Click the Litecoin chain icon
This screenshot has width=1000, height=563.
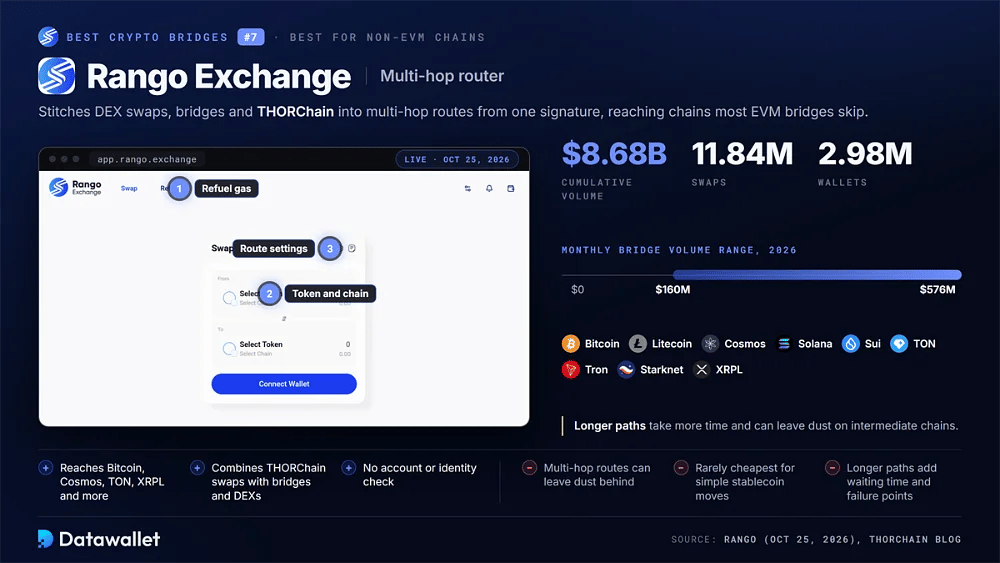(x=638, y=344)
